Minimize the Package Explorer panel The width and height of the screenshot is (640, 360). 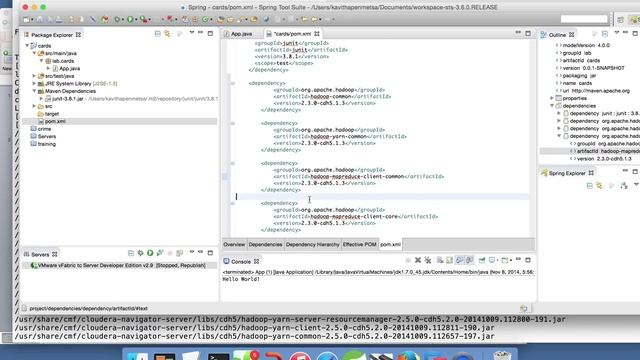coord(200,33)
